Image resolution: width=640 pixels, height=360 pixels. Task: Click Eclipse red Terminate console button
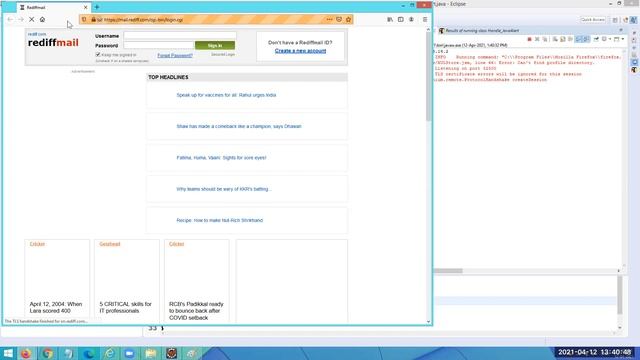coord(529,39)
